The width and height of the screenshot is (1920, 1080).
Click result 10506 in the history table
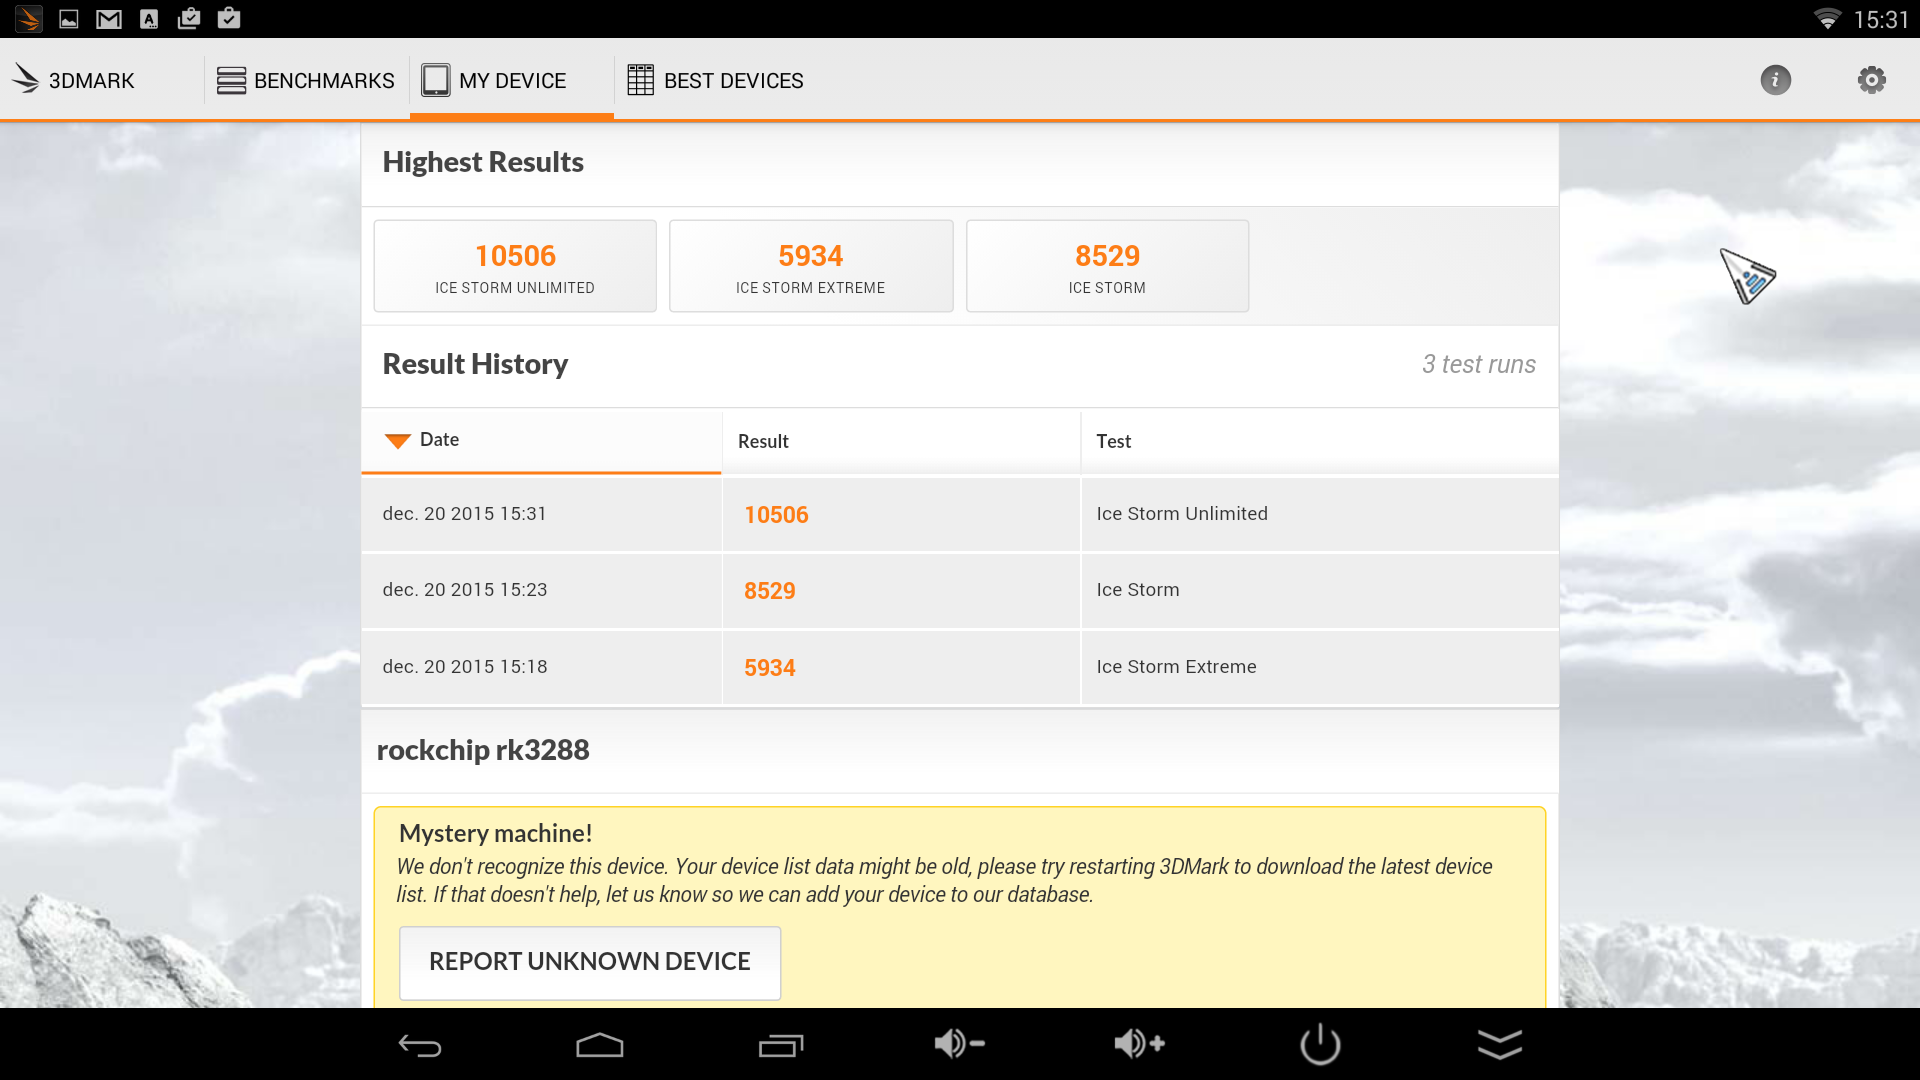point(776,515)
